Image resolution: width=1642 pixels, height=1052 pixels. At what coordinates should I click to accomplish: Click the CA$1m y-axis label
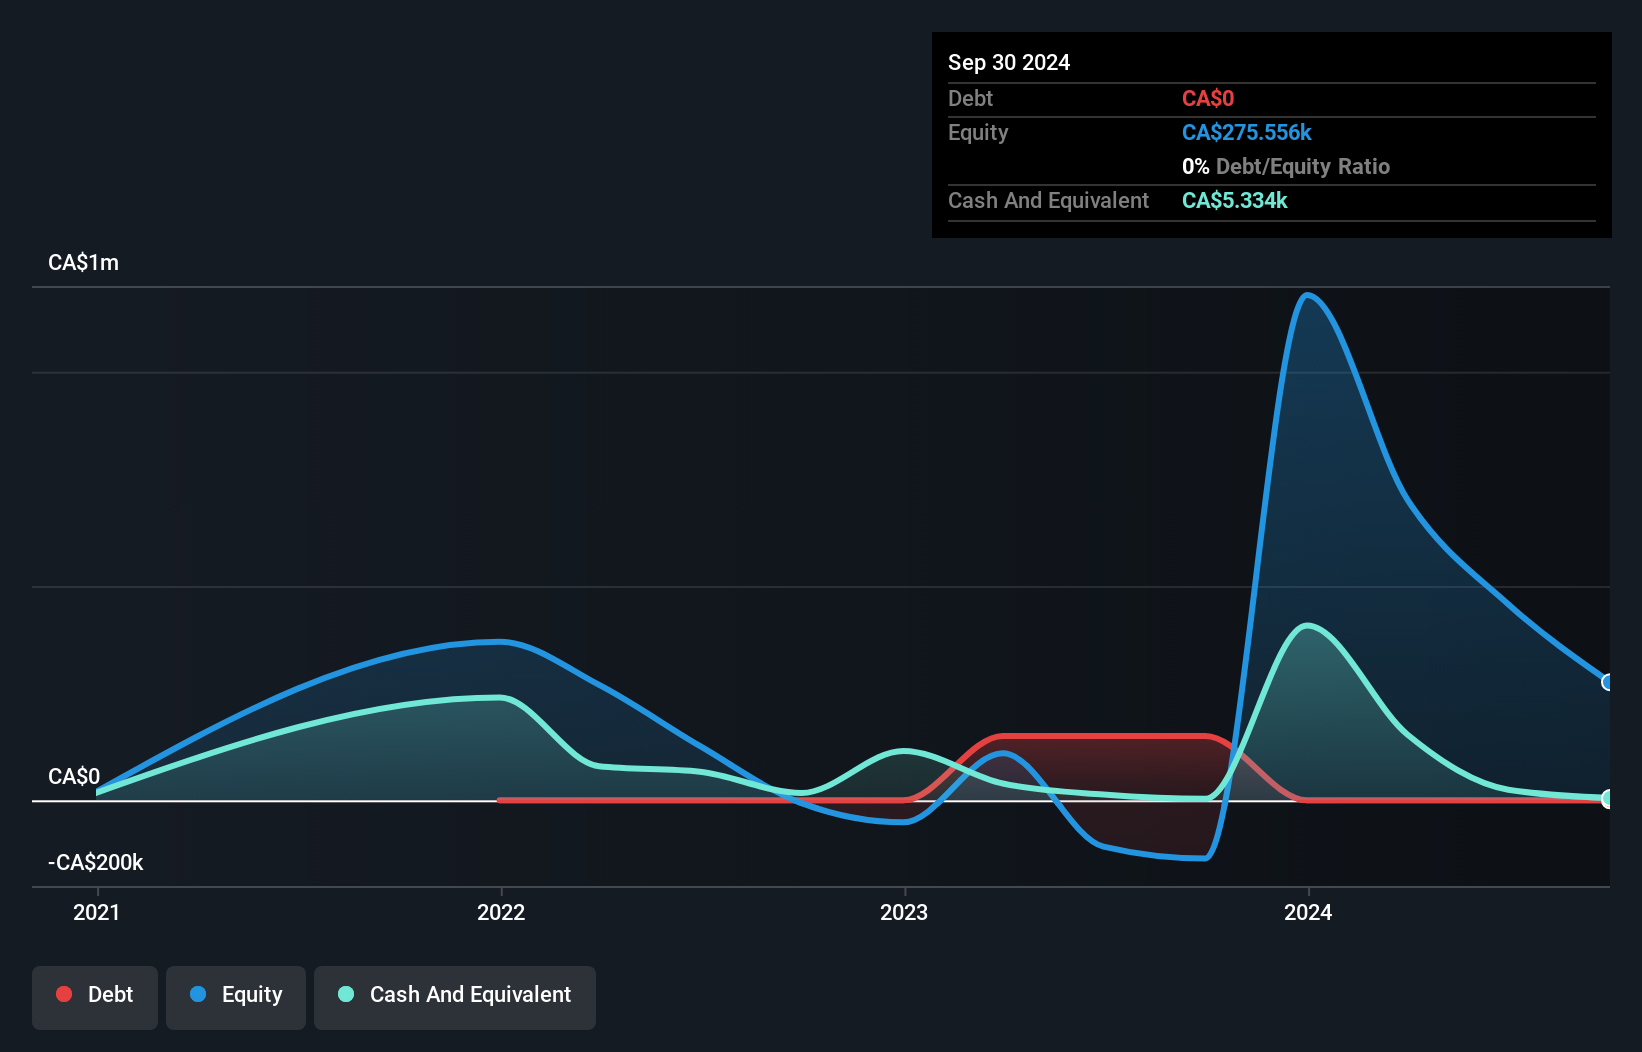click(83, 263)
